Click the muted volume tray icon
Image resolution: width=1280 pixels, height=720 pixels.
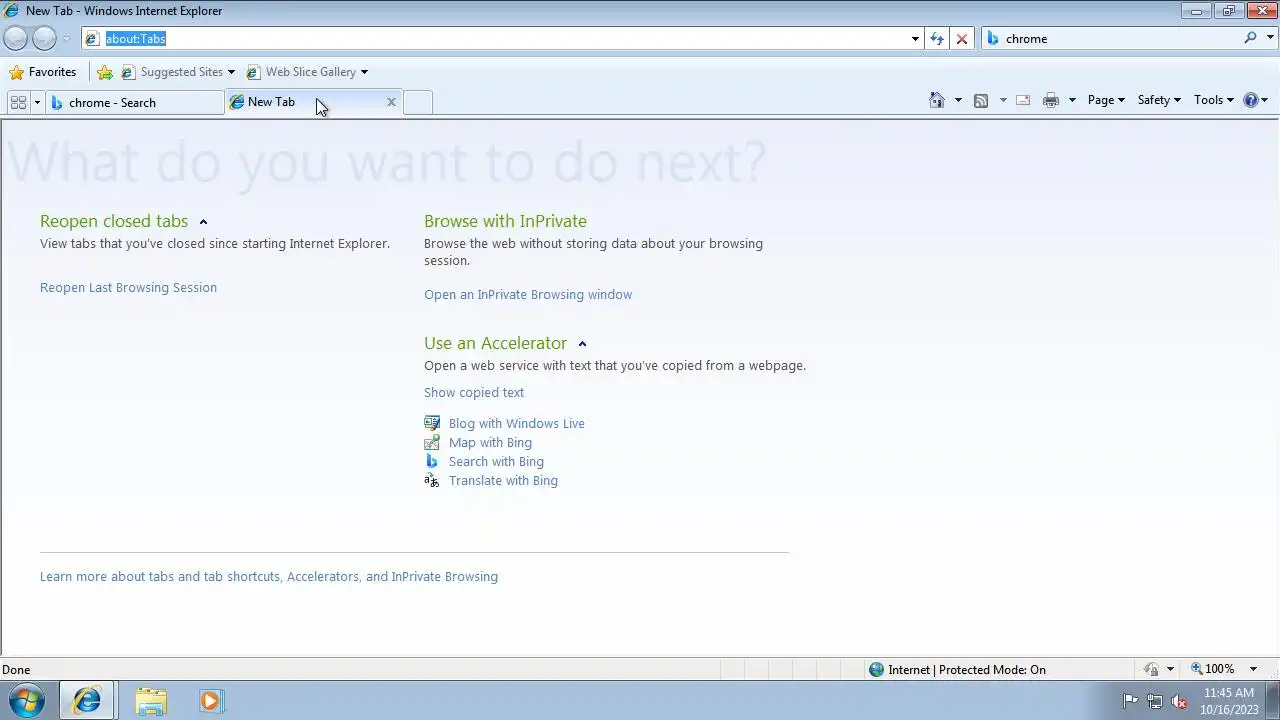(x=1180, y=701)
